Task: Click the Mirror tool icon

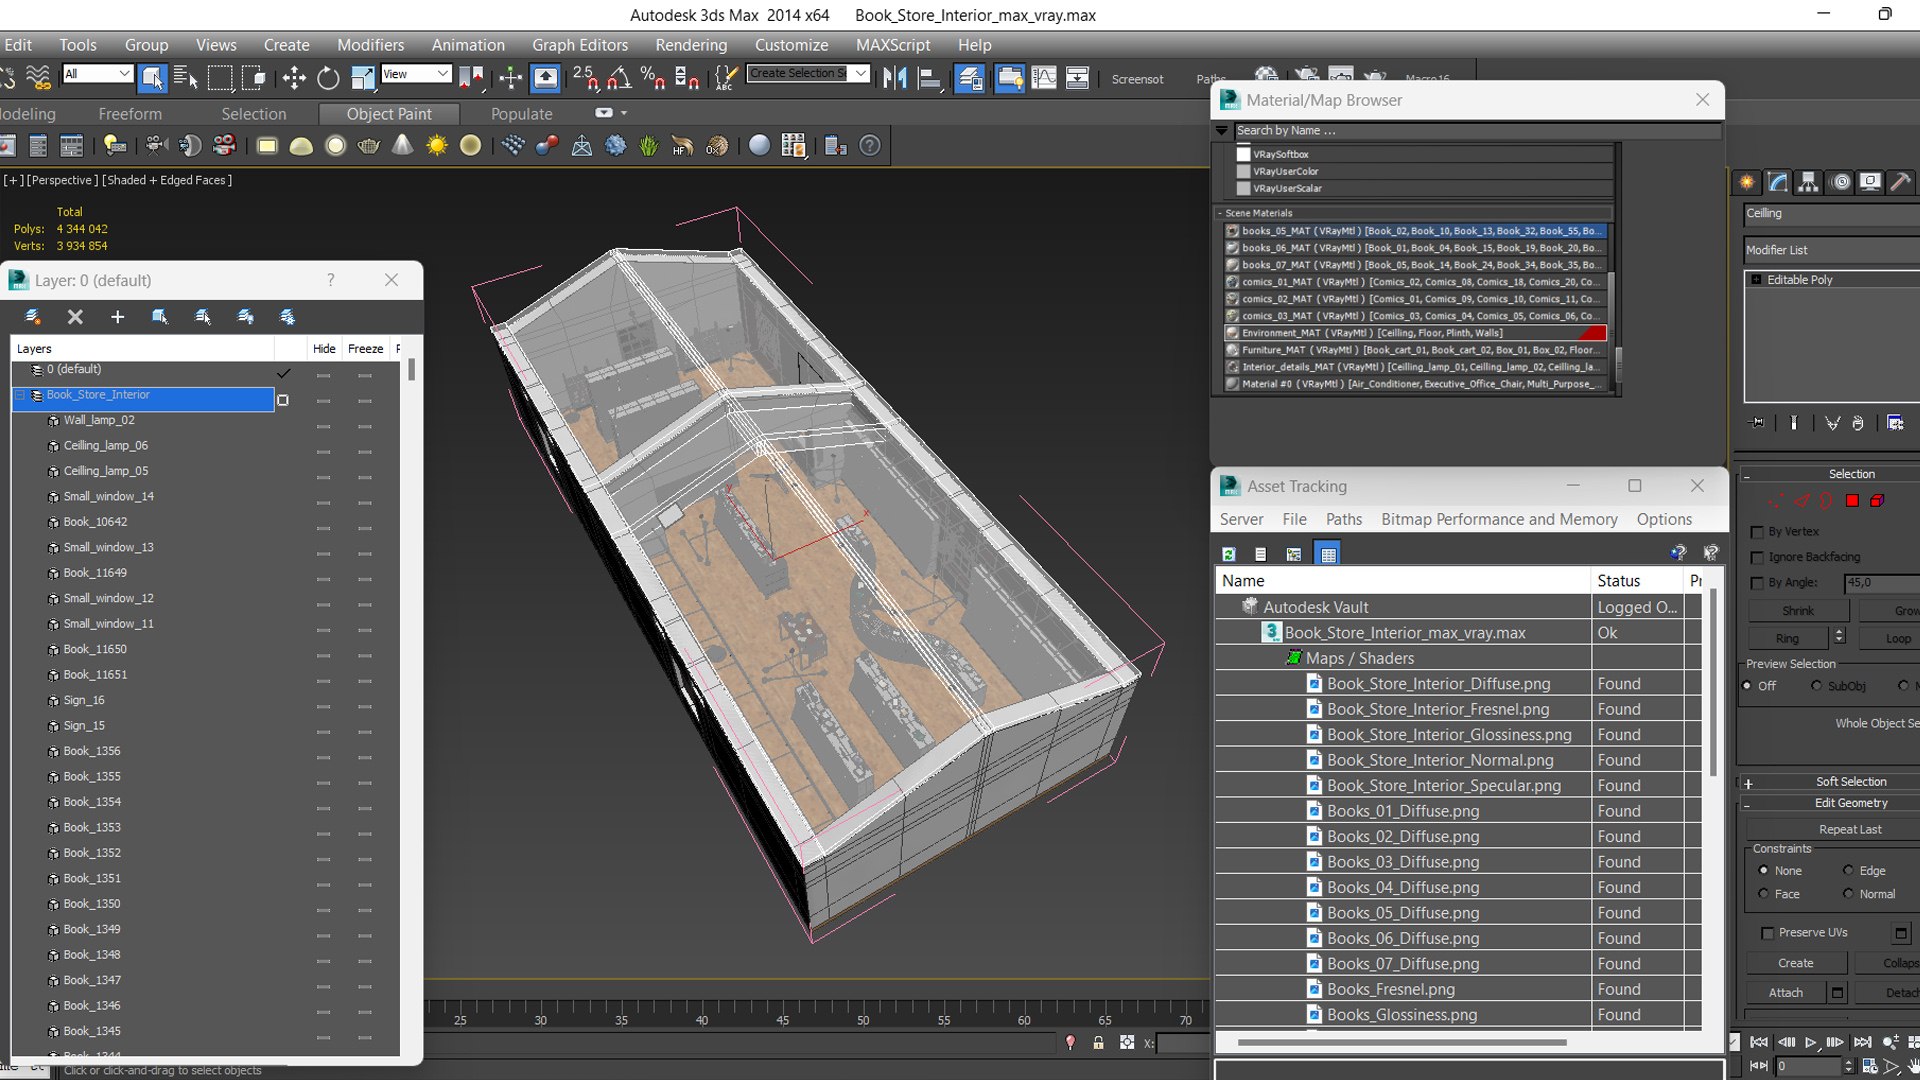Action: pyautogui.click(x=895, y=78)
